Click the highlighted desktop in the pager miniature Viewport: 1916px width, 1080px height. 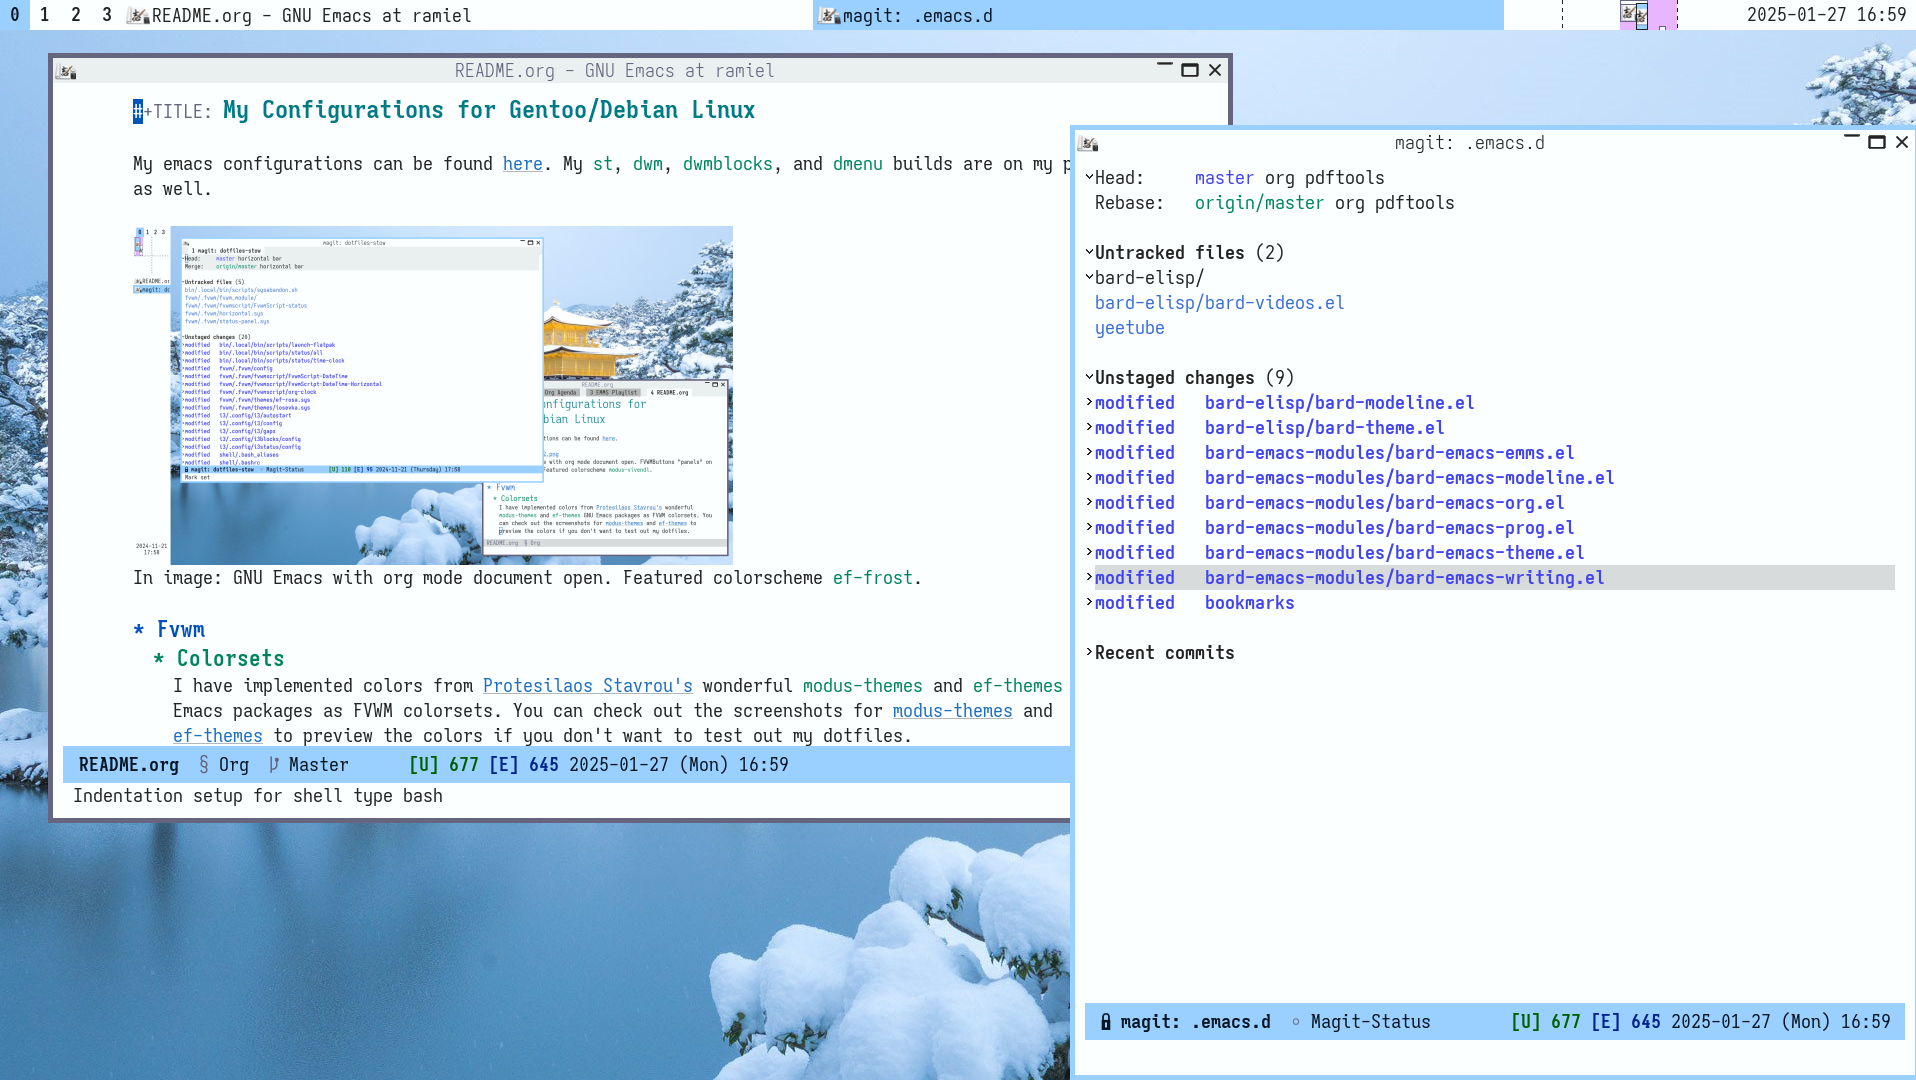[x=1648, y=15]
